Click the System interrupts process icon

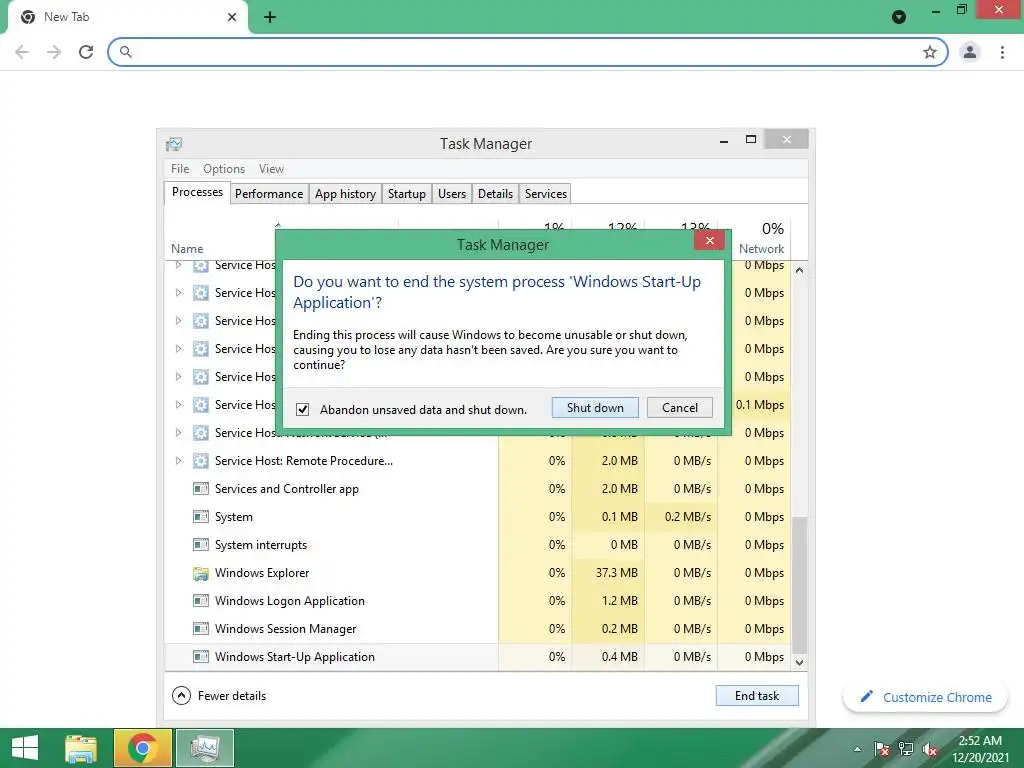(x=201, y=545)
